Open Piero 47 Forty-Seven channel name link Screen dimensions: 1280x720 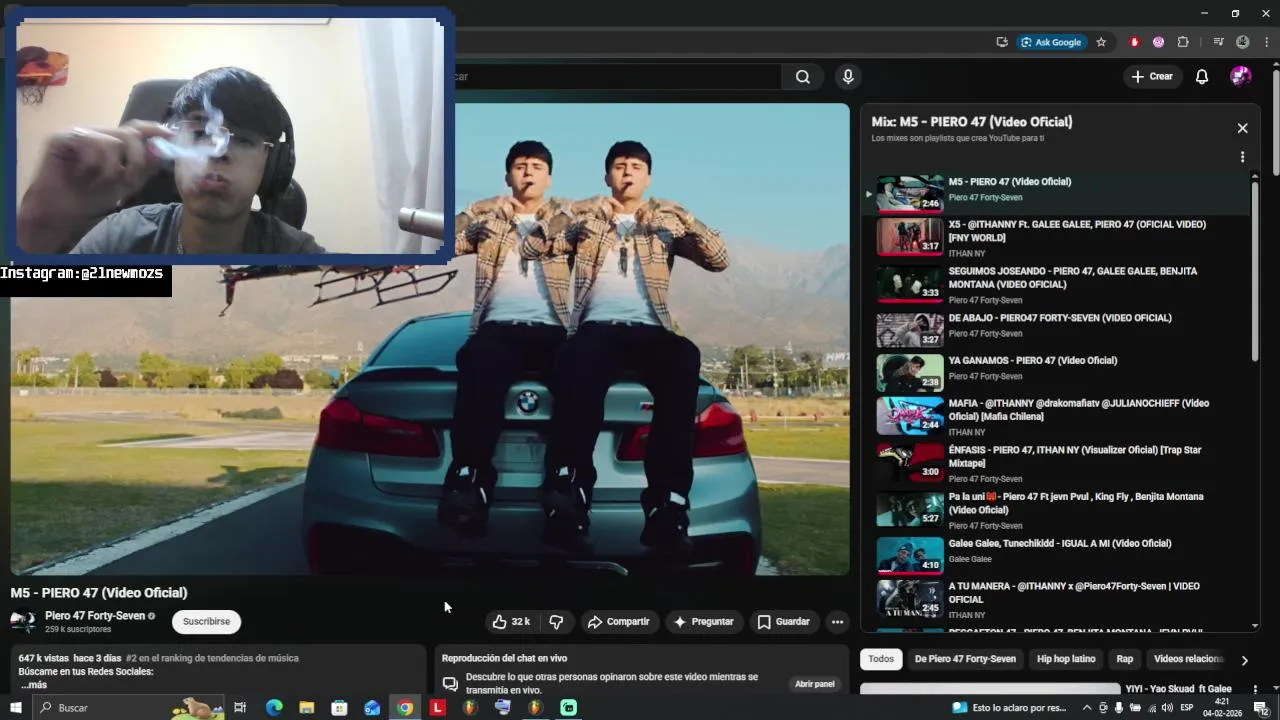click(x=95, y=616)
